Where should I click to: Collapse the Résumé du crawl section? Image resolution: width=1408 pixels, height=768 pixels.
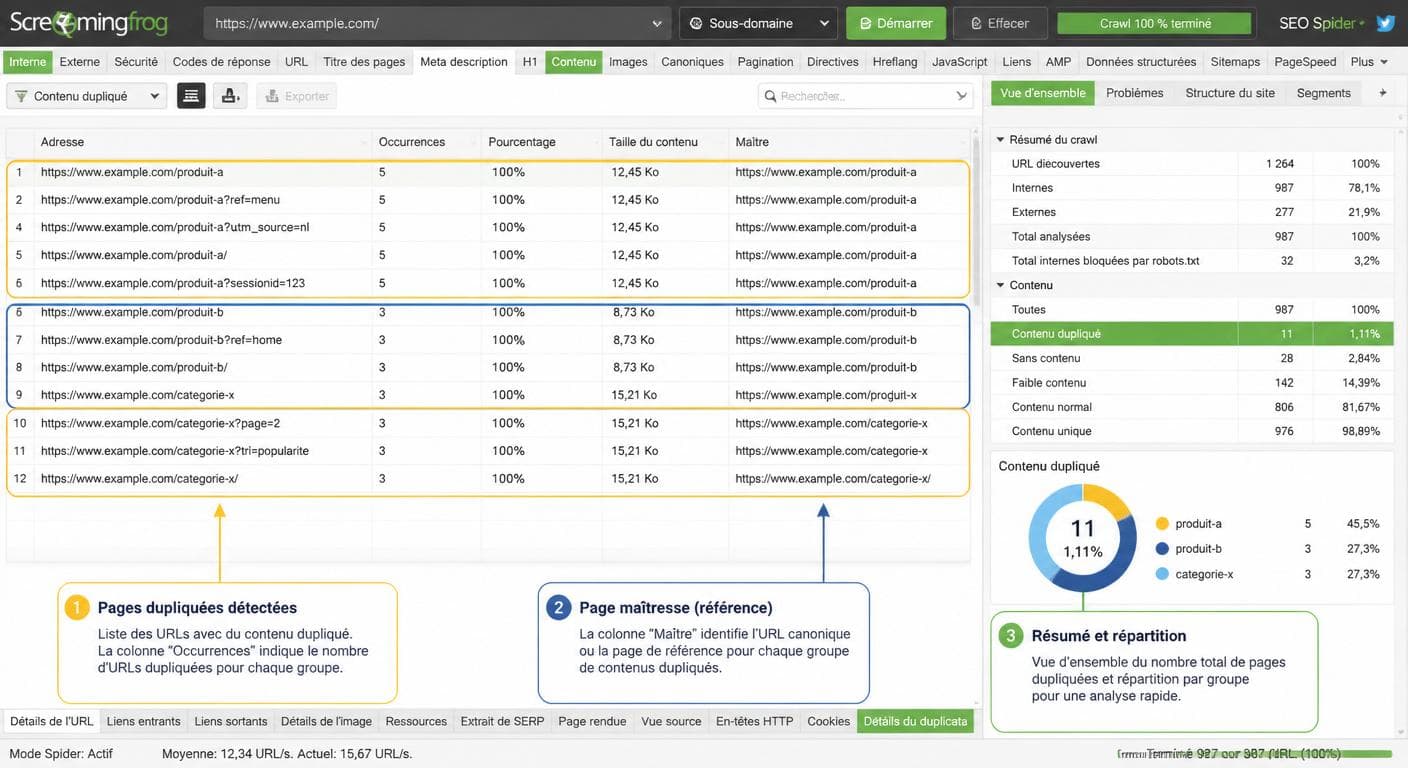(x=1000, y=140)
